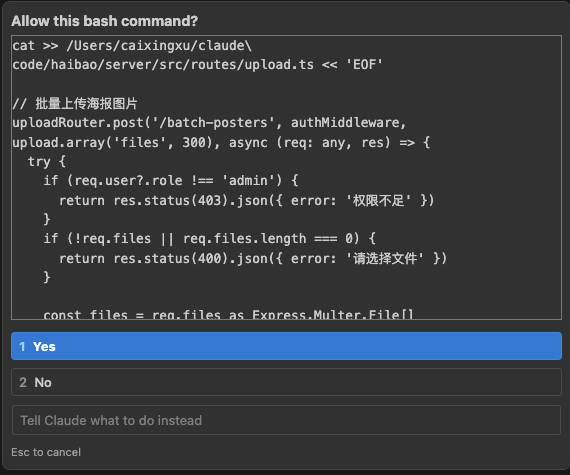This screenshot has height=475, width=570.
Task: Click the req.files.length === 0 condition line
Action: [209, 239]
